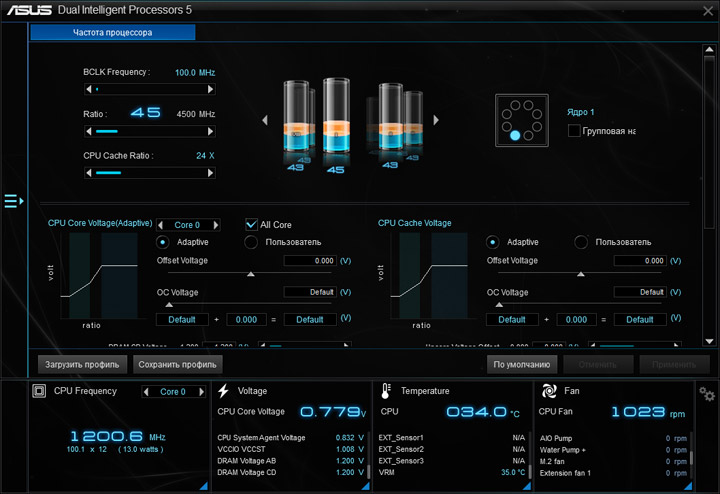This screenshot has height=494, width=720.
Task: Adjust Core Voltage Offset Voltage slider handle
Action: coord(251,274)
